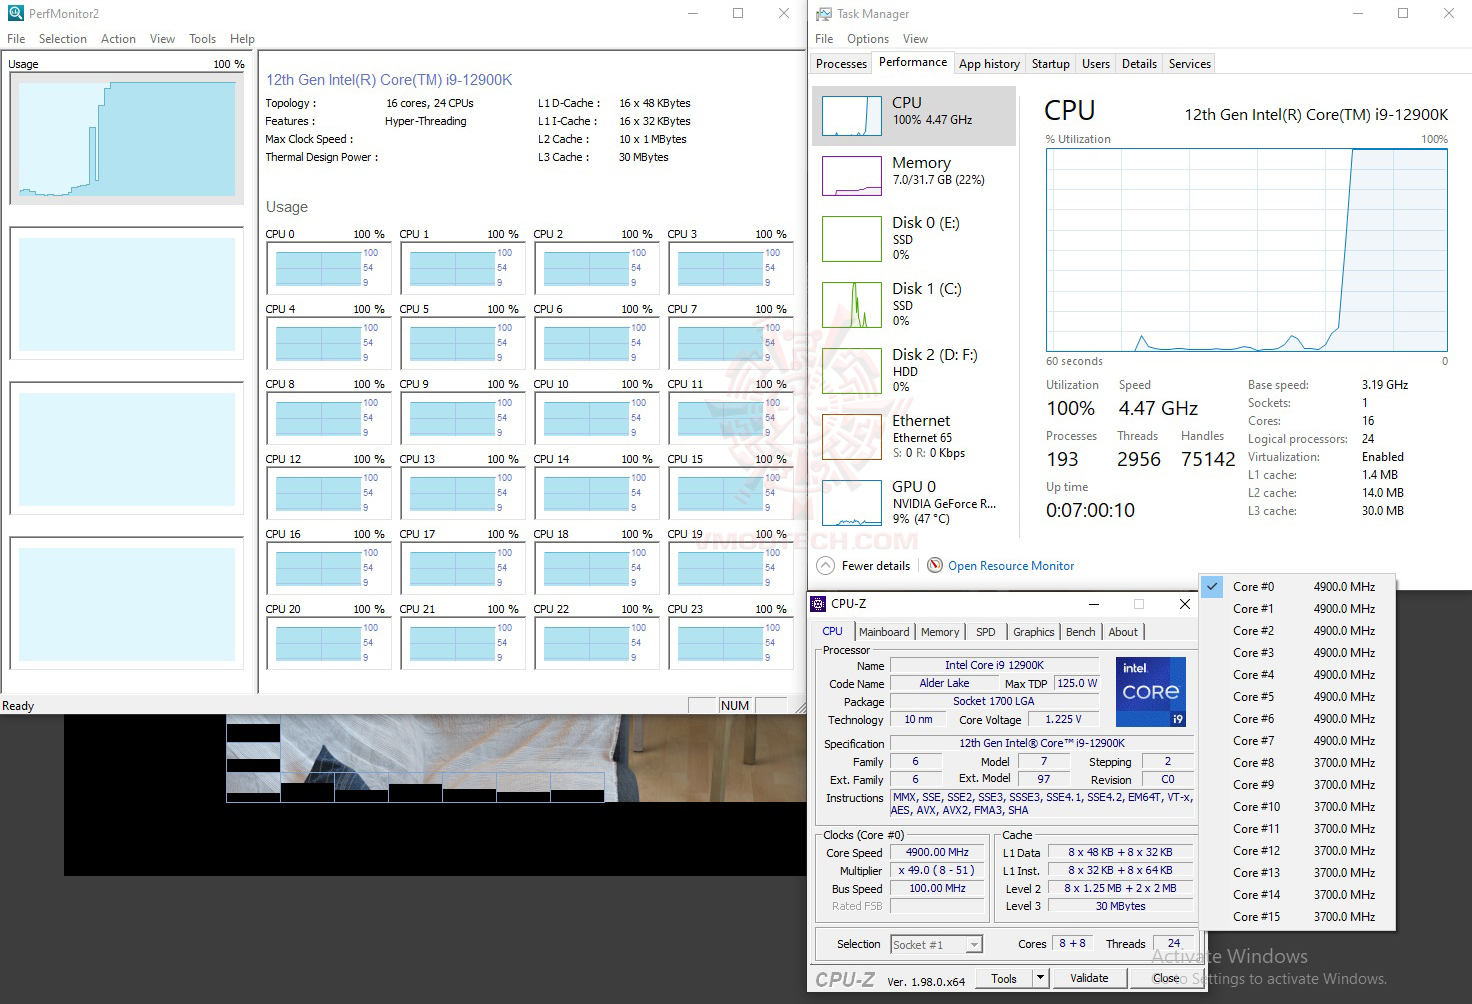Open the SPD tab in CPU-Z
The image size is (1472, 1004).
(986, 632)
